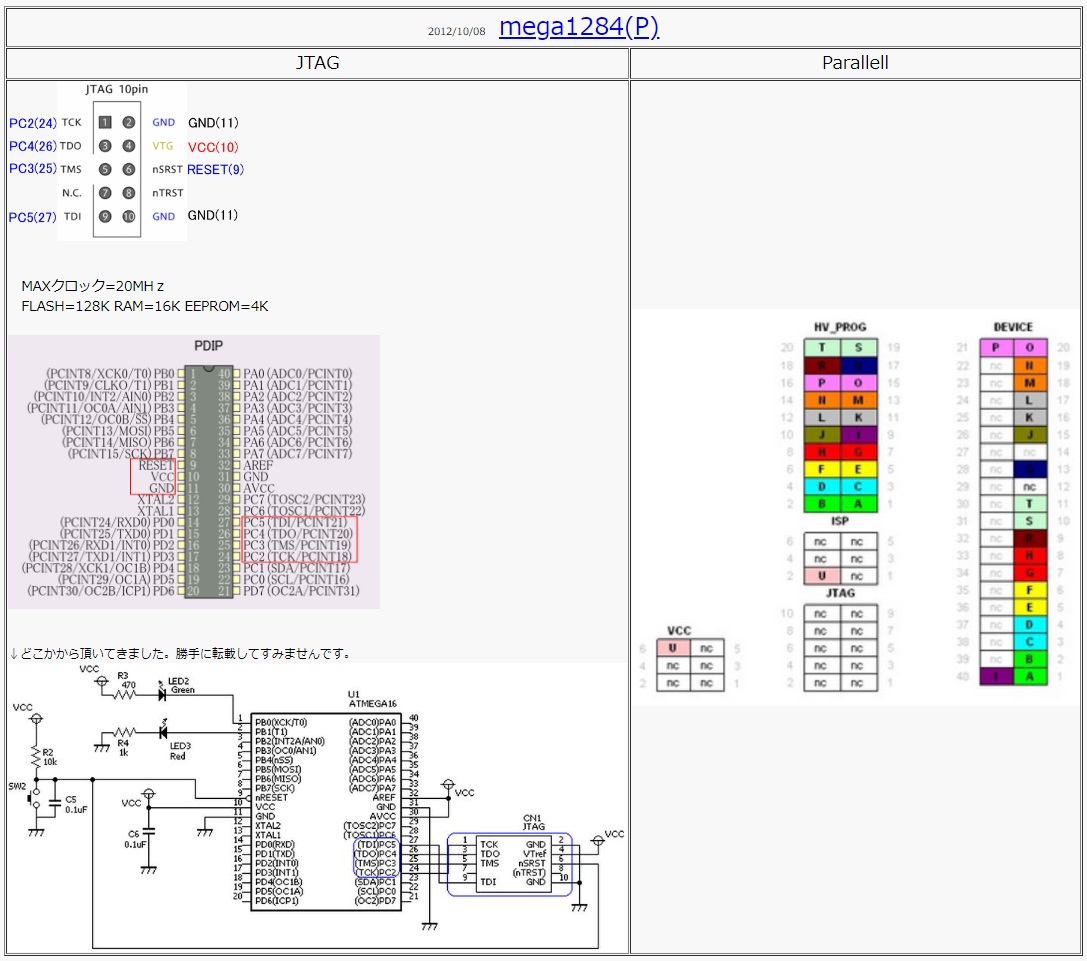Click pink U cell in VCC table

pos(673,648)
